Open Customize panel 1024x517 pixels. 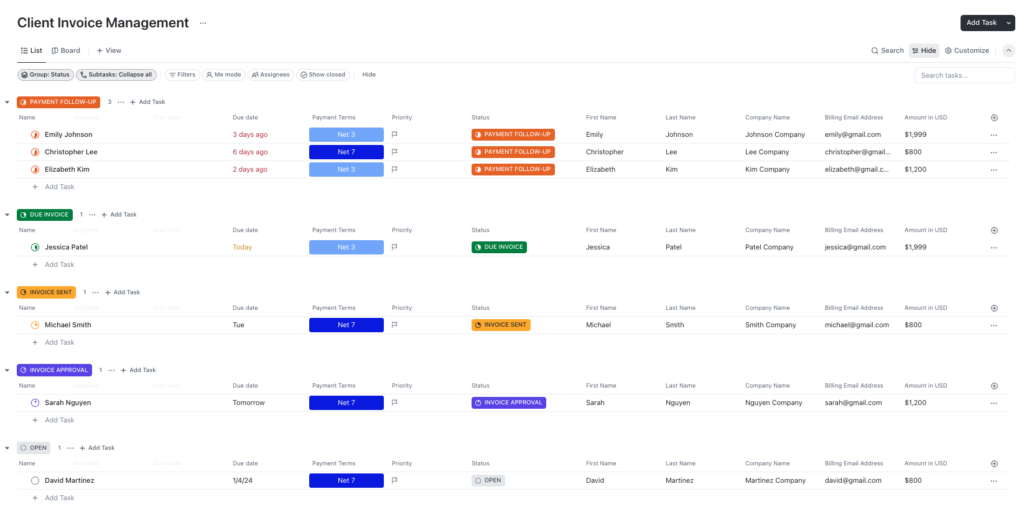(x=967, y=50)
